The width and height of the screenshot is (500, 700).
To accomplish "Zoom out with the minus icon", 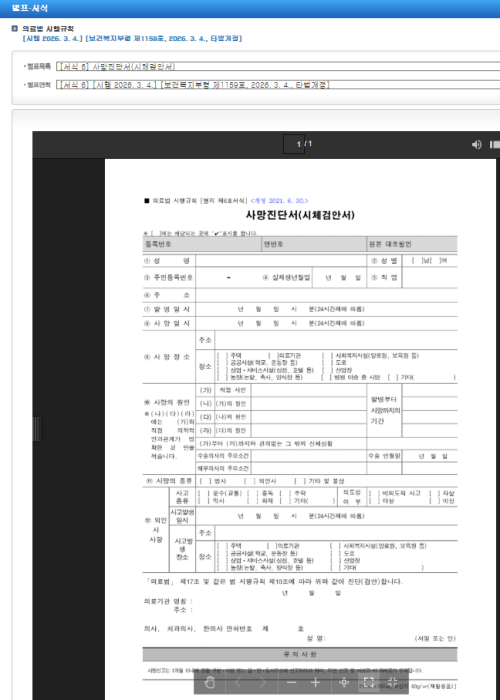I will click(x=292, y=683).
